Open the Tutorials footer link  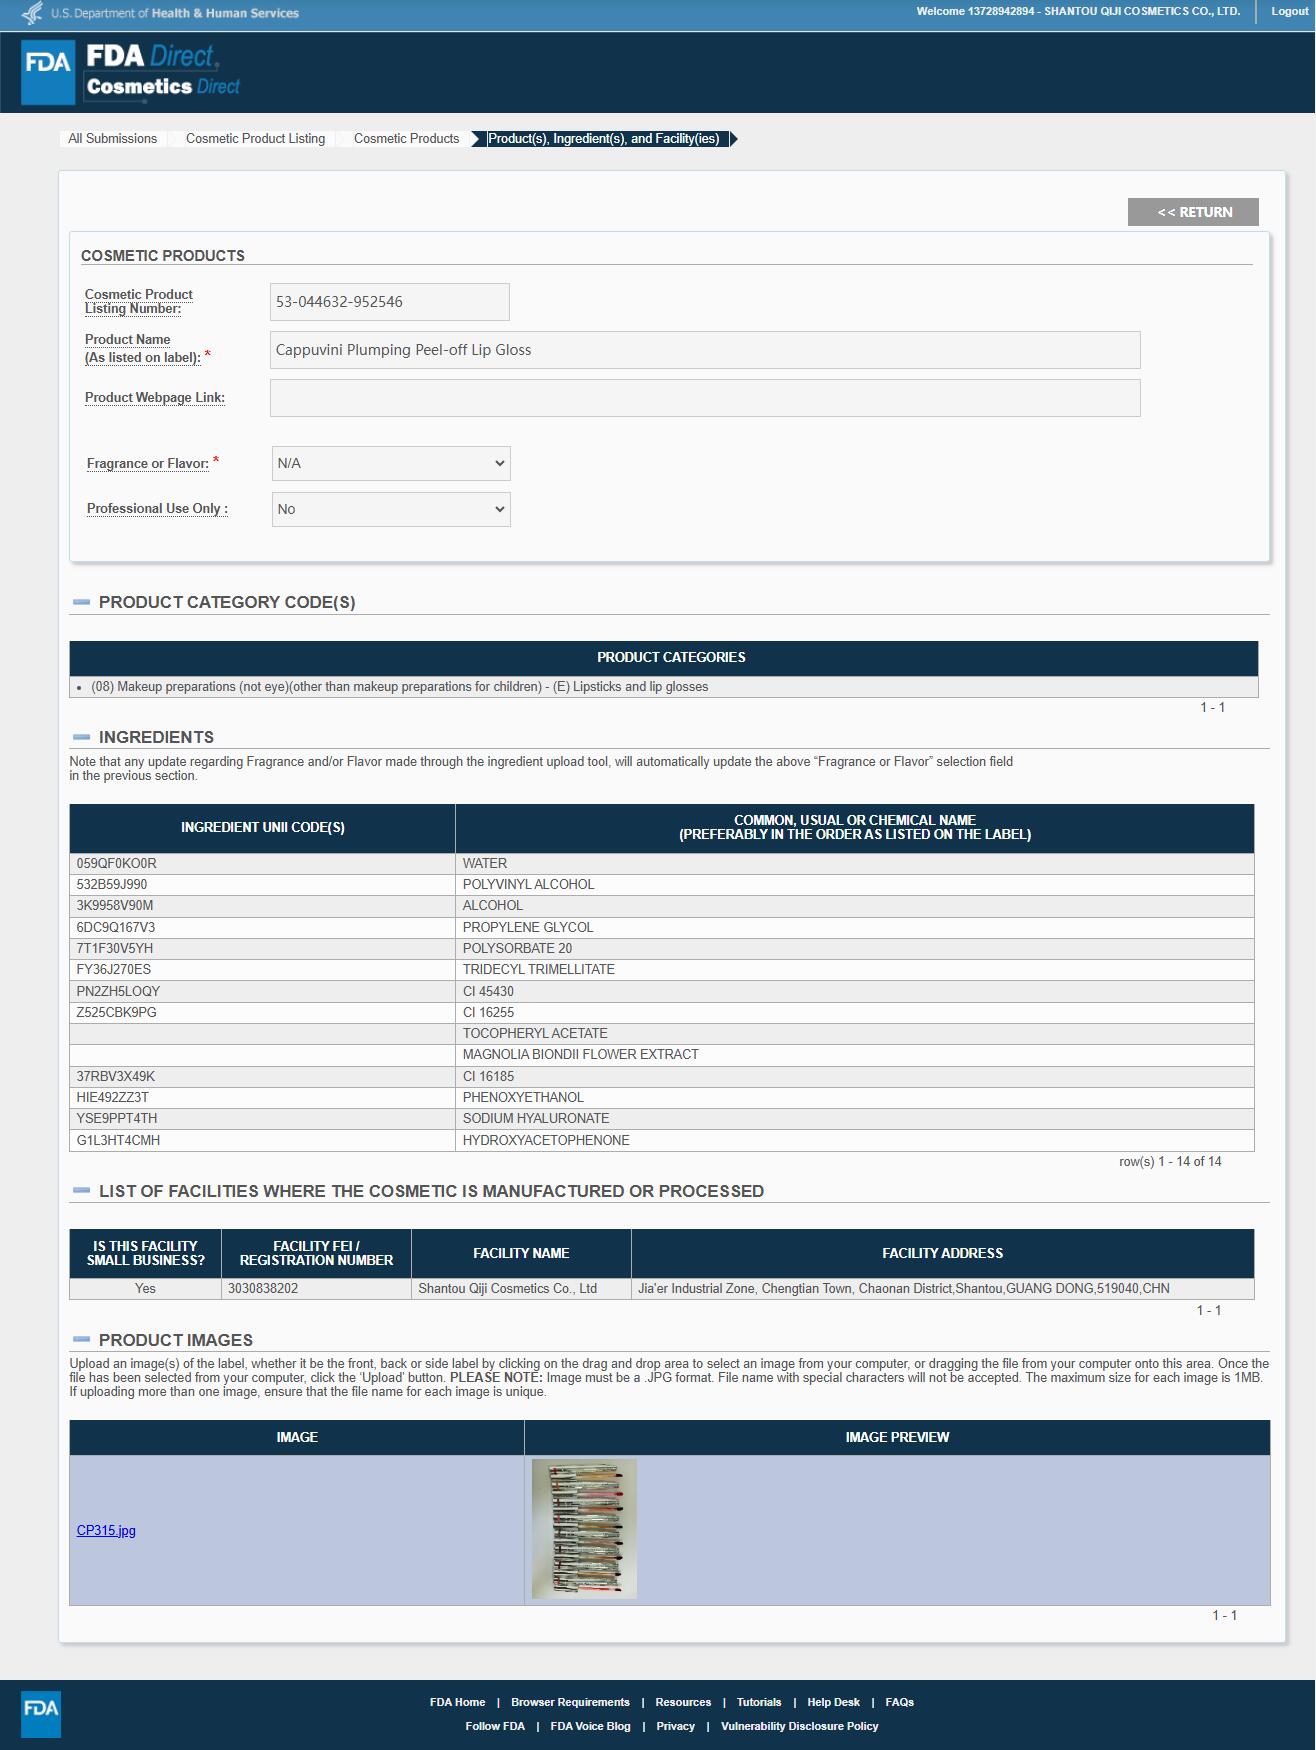[x=758, y=1702]
